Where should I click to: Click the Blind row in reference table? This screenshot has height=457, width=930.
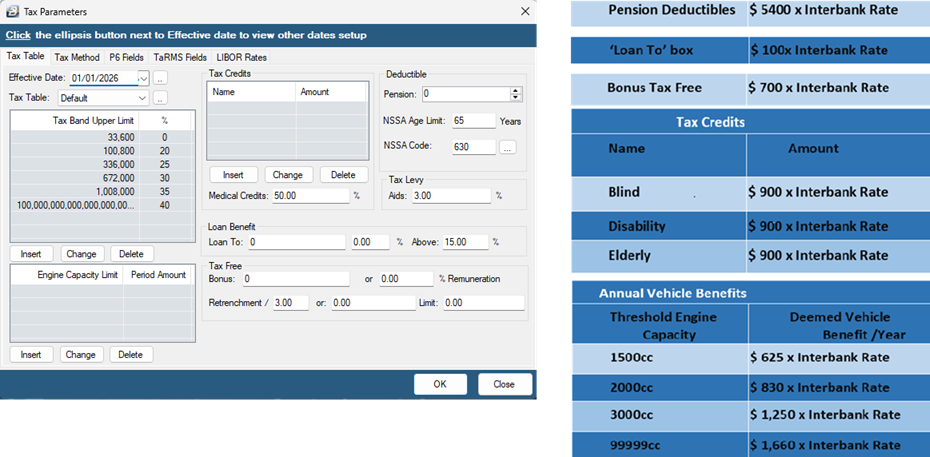coord(750,192)
